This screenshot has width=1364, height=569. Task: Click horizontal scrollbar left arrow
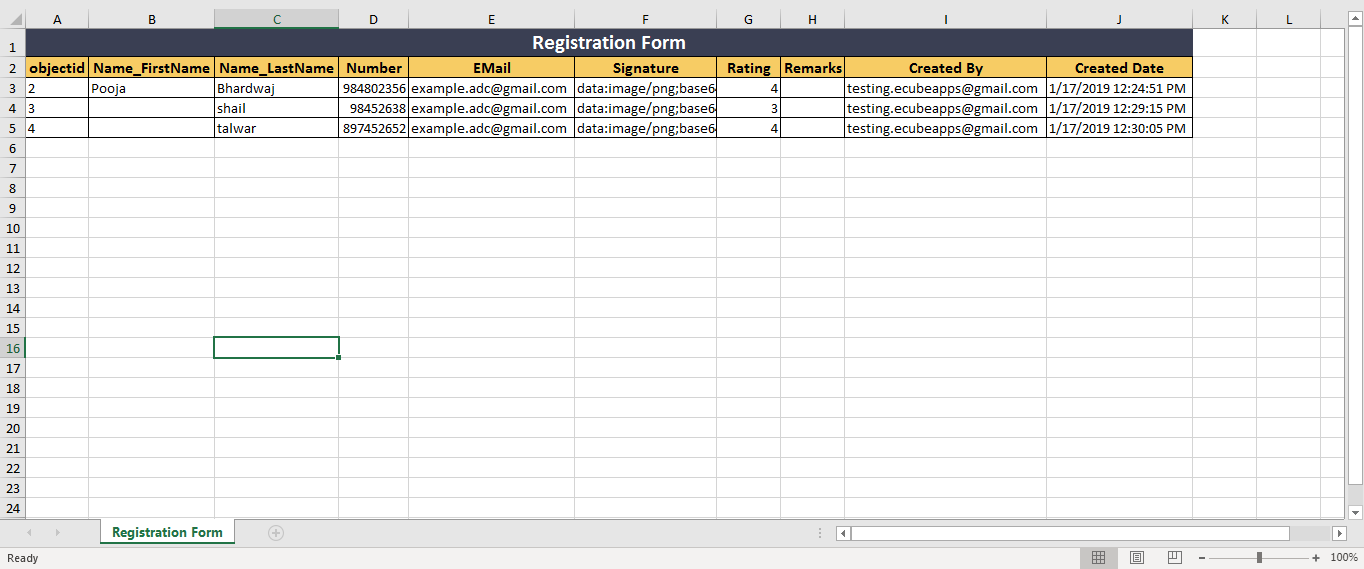tap(843, 533)
